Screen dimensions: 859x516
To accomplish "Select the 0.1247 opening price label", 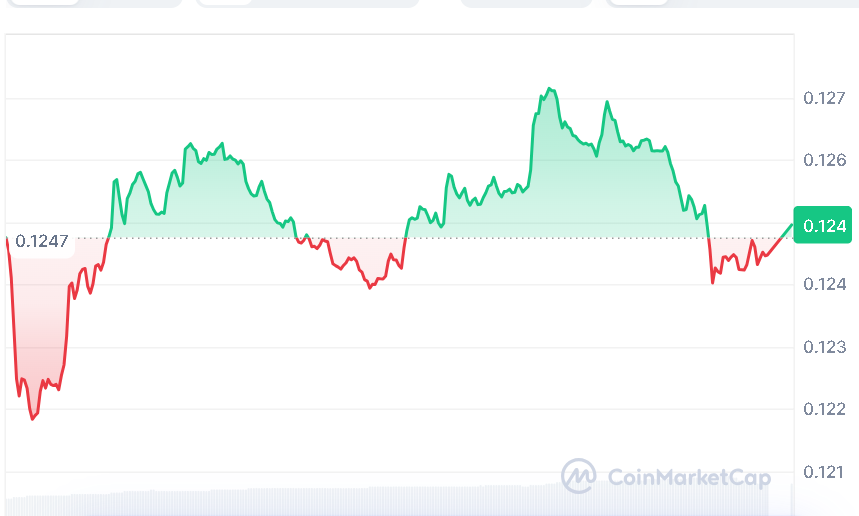I will coord(42,241).
